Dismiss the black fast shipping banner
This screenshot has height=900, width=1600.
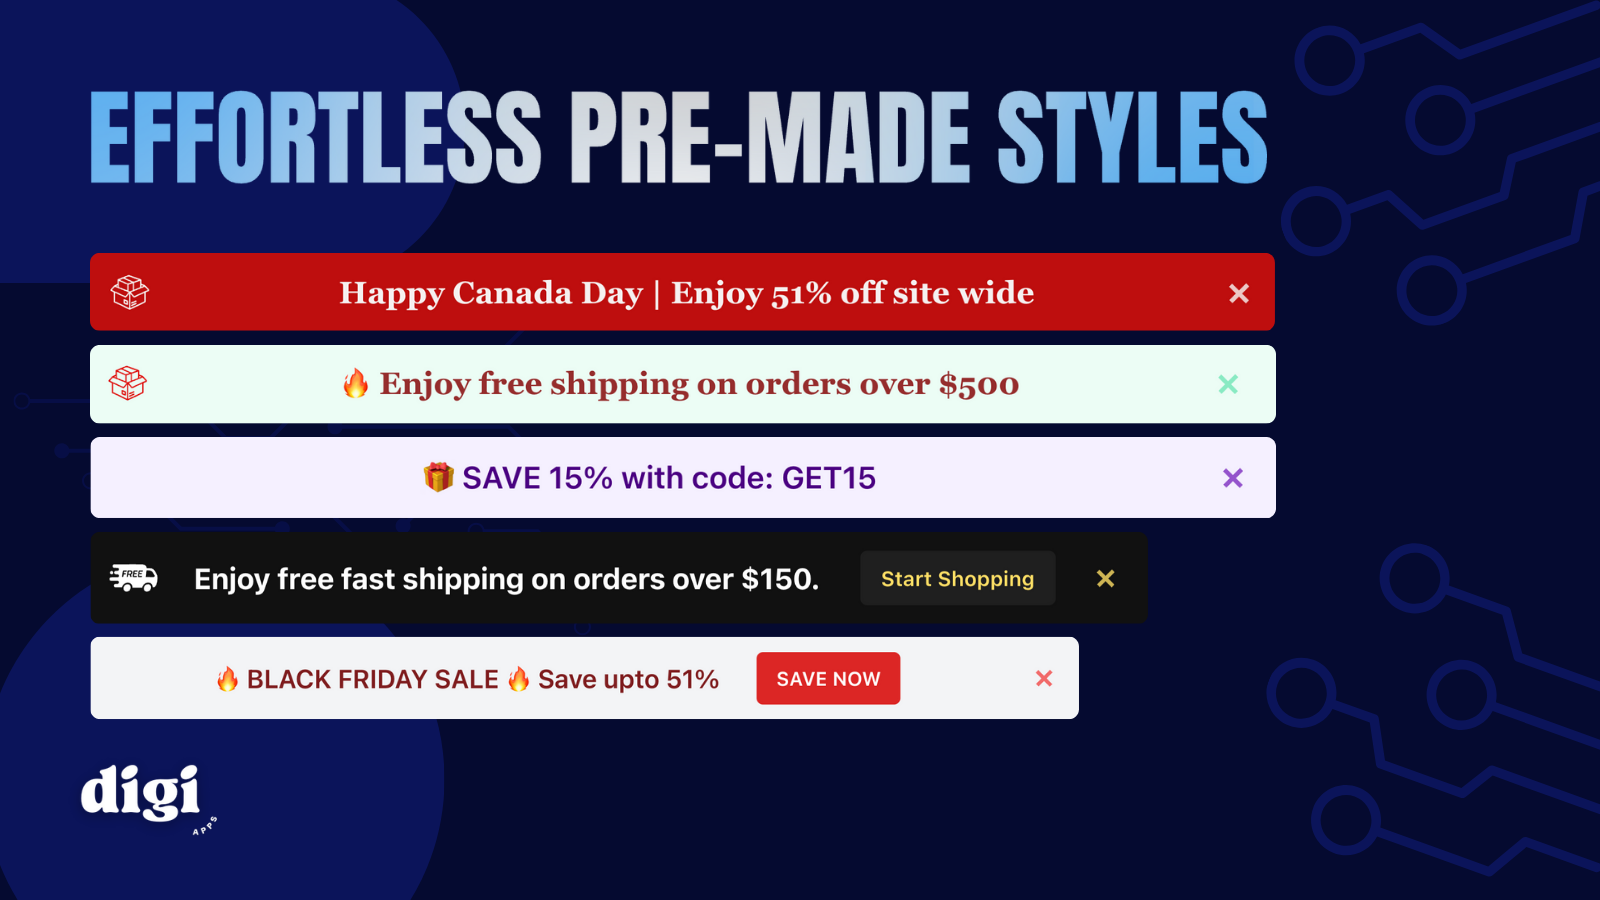tap(1105, 578)
